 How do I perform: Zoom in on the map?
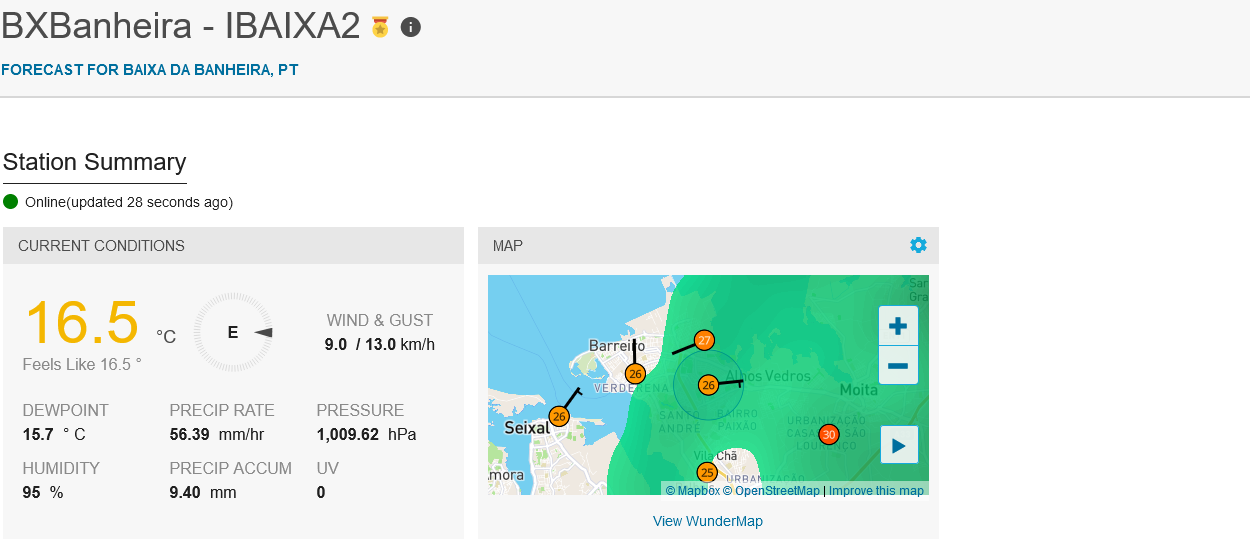click(x=898, y=326)
